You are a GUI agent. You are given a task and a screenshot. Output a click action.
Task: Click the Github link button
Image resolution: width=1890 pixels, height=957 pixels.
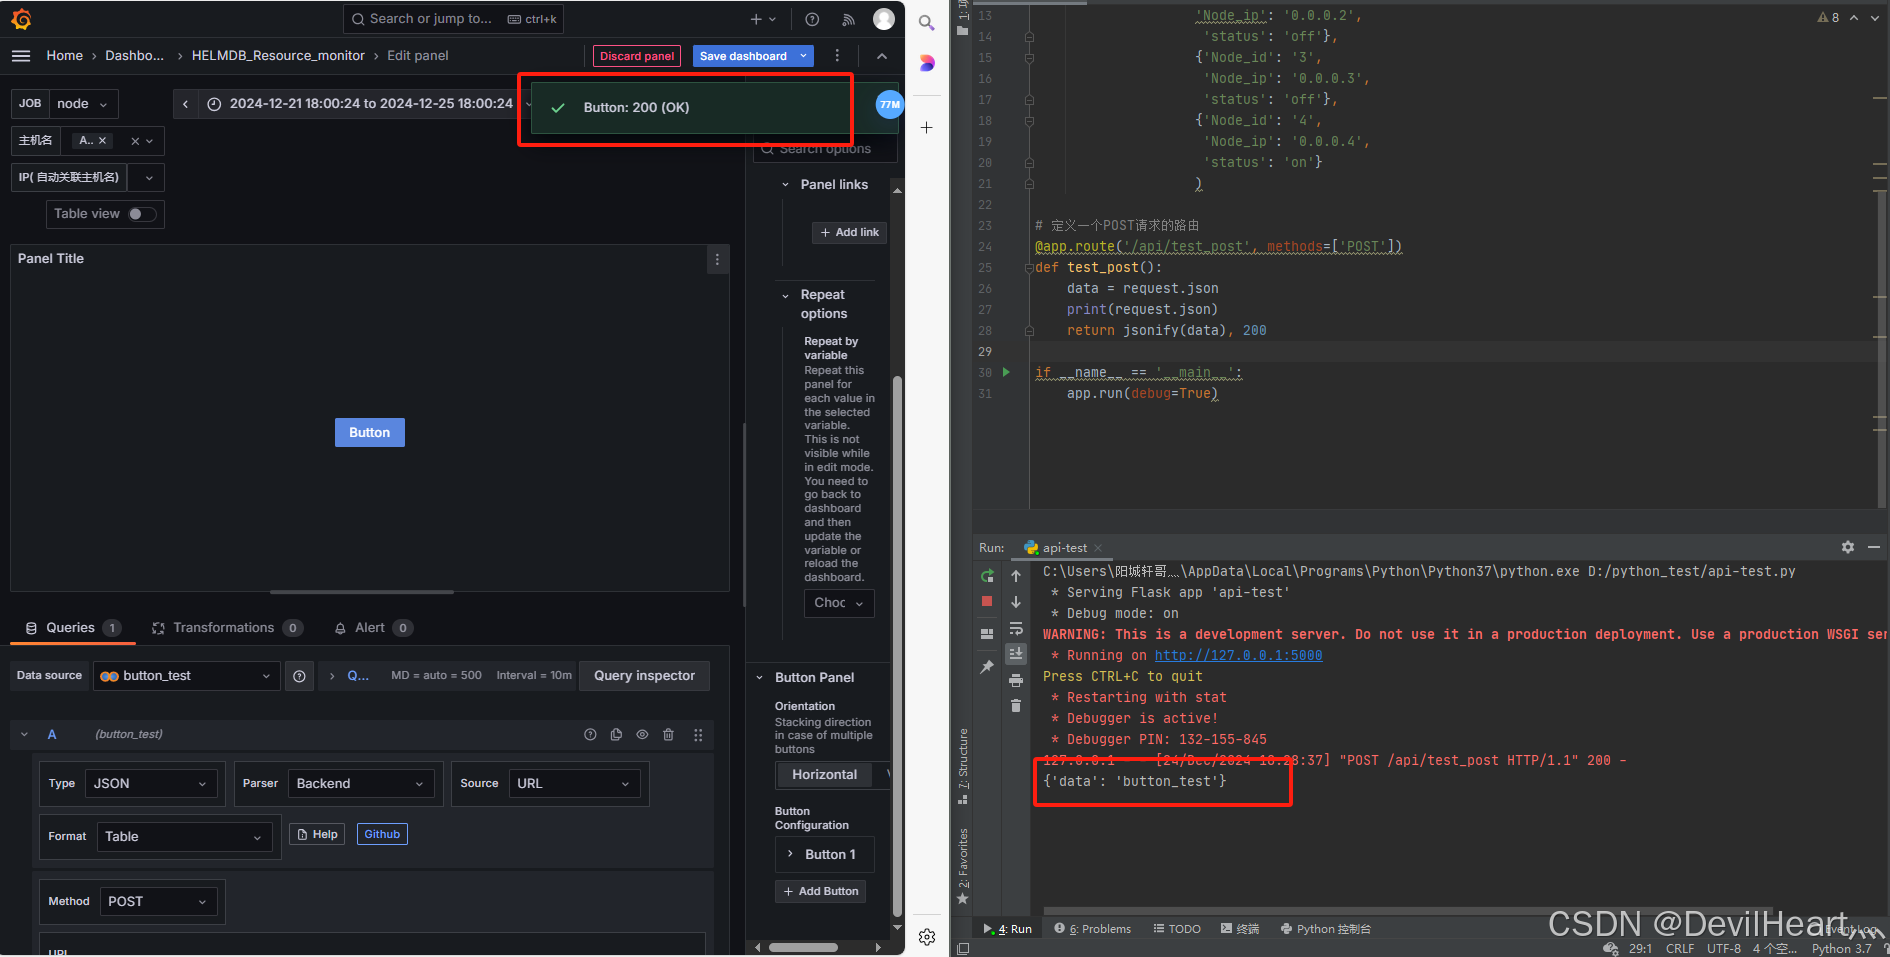pos(382,834)
